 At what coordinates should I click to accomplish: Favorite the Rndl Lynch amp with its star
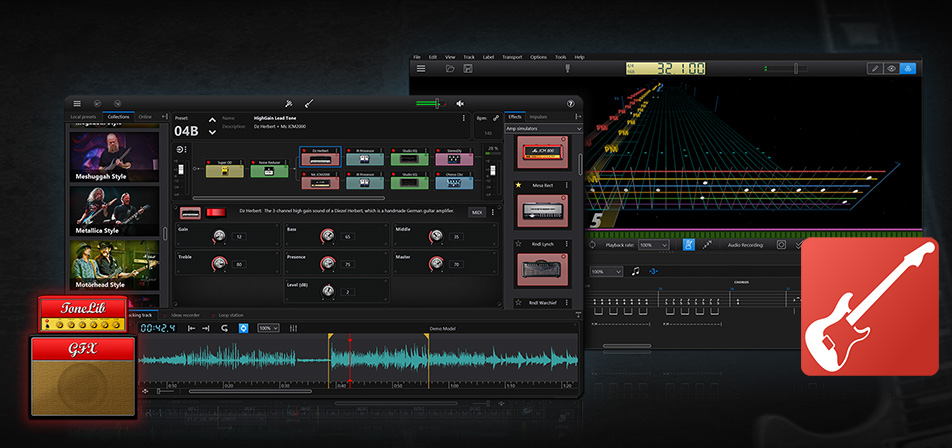point(518,244)
